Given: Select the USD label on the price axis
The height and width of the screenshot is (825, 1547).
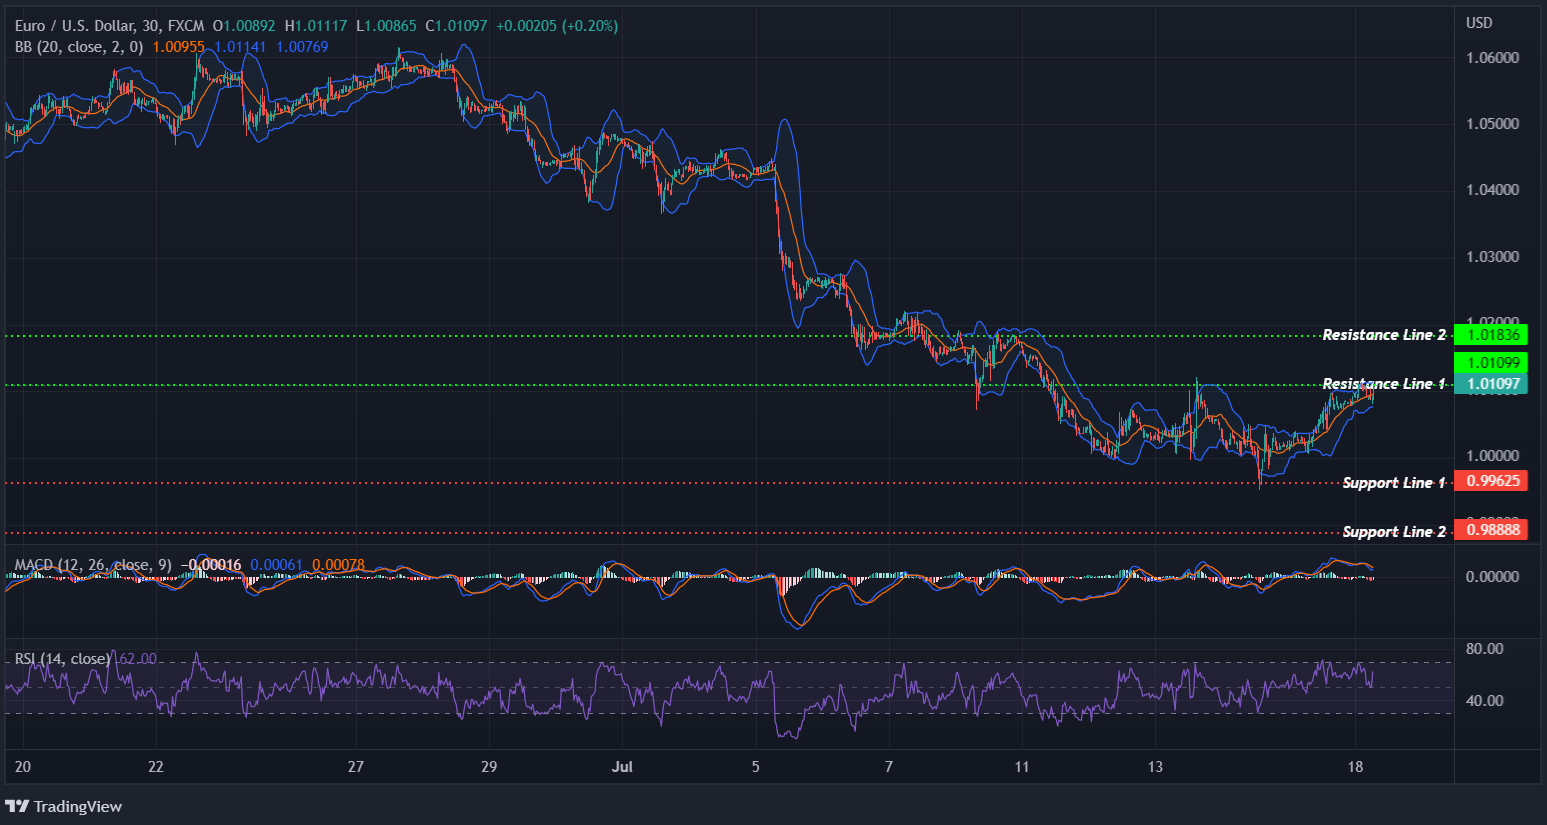Looking at the screenshot, I should click(x=1479, y=22).
